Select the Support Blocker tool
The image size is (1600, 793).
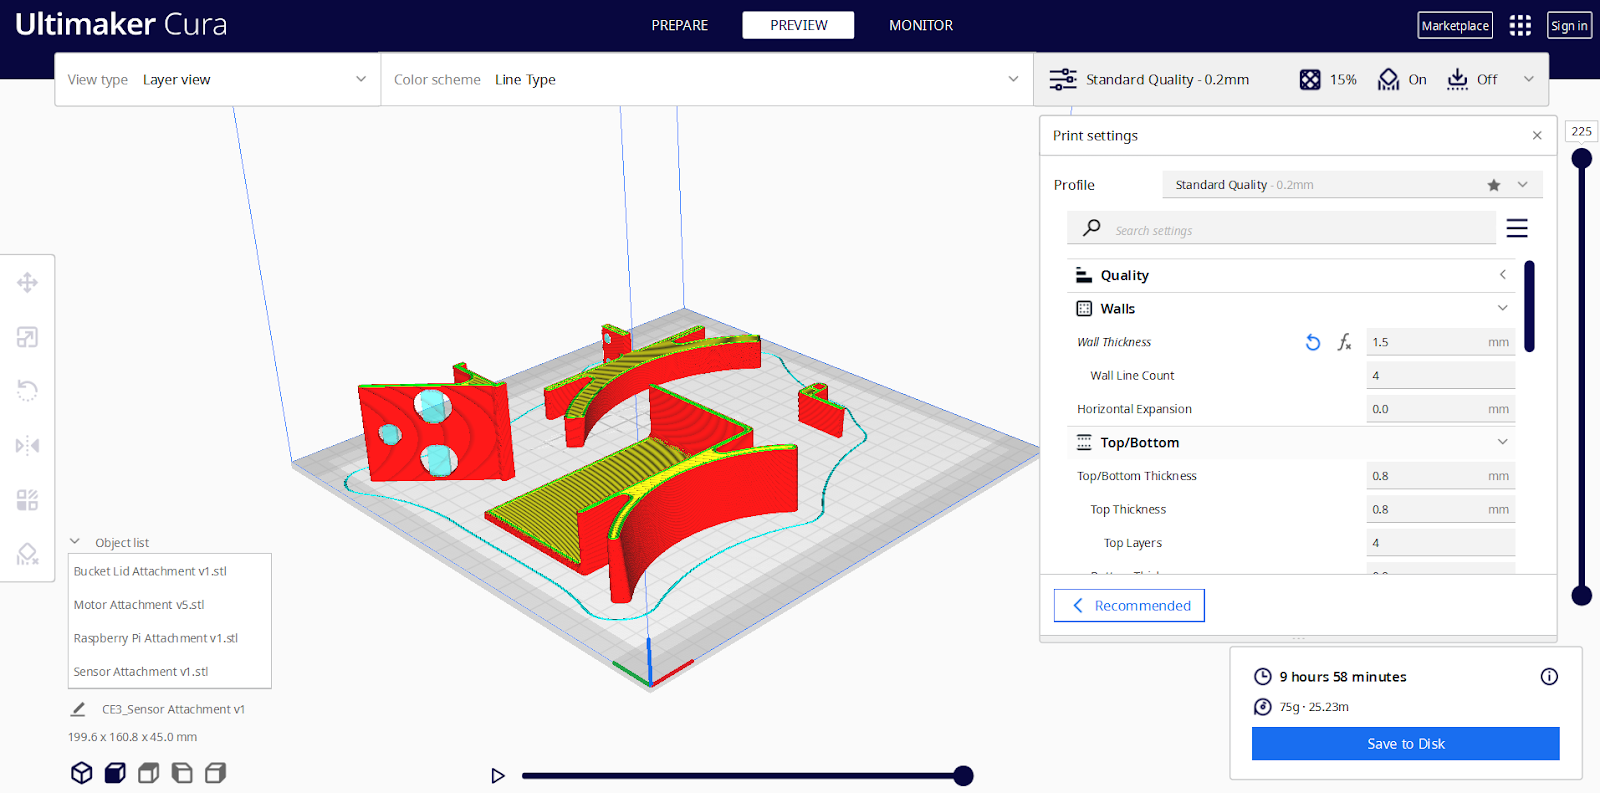[27, 554]
